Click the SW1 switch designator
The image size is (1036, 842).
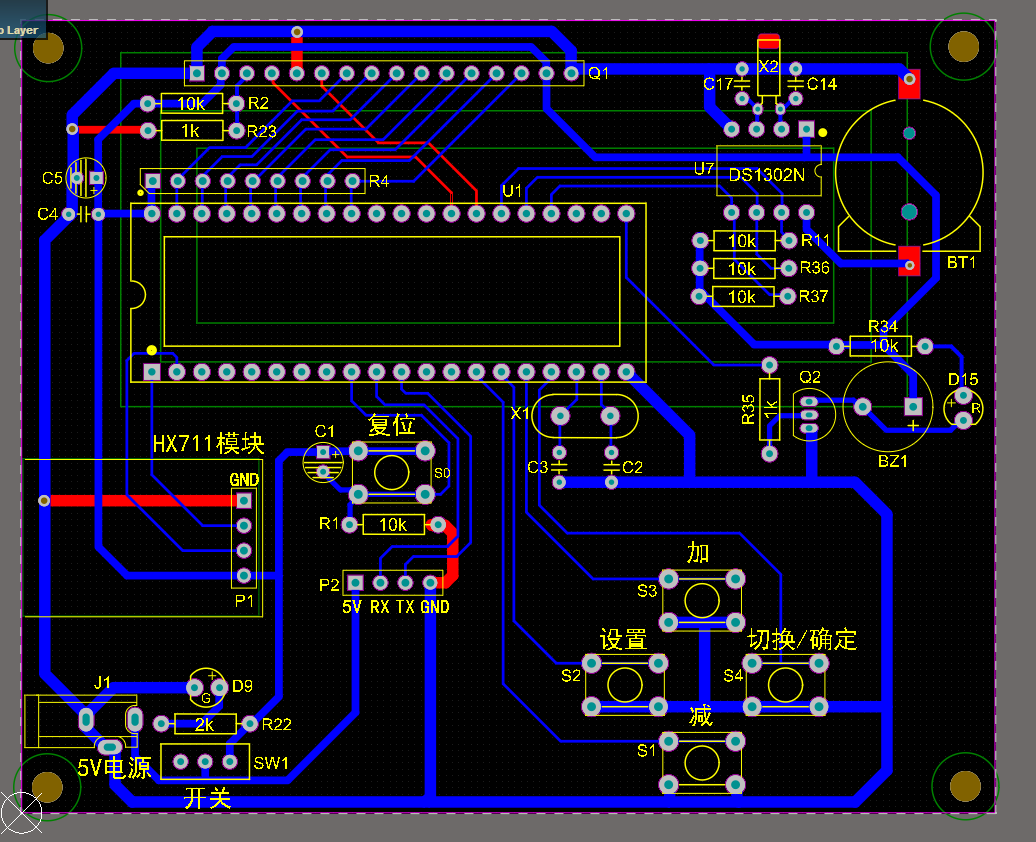pos(271,763)
